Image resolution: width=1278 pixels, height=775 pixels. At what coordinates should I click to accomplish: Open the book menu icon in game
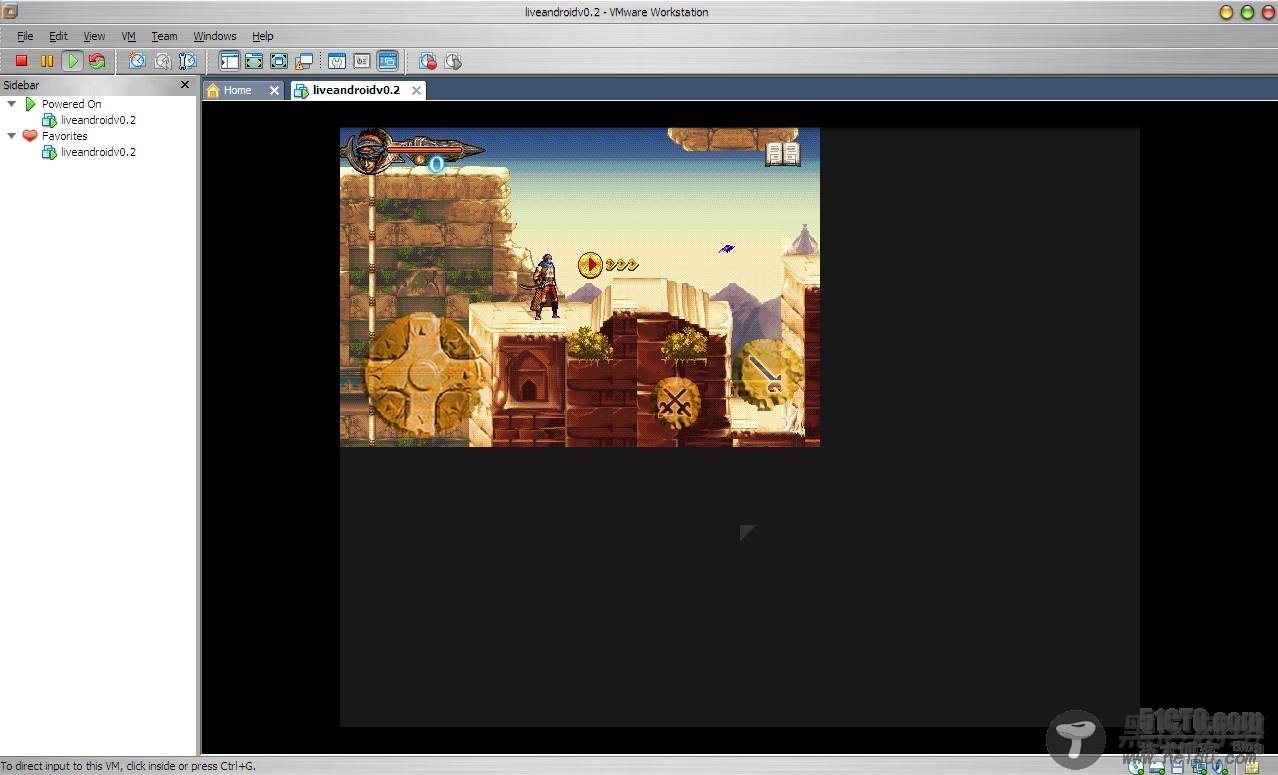[783, 154]
